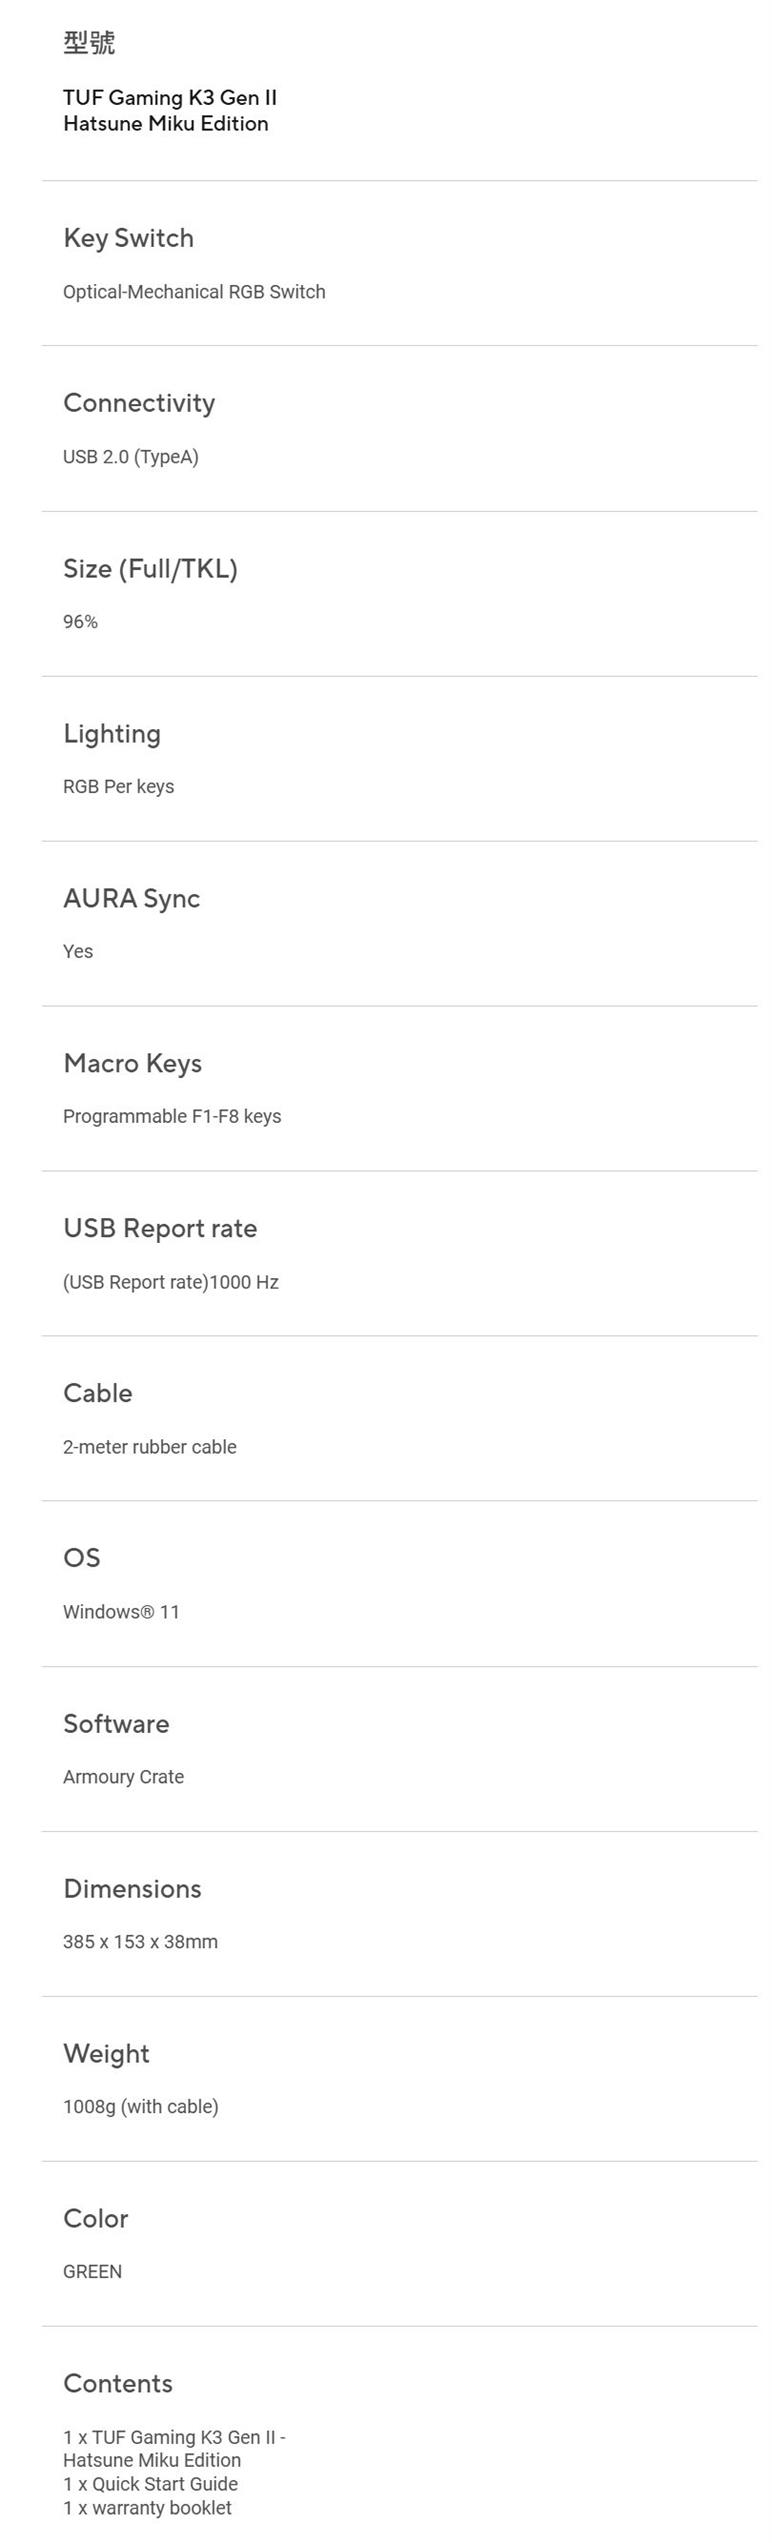Click the RGB Per keys lighting value

click(x=118, y=787)
